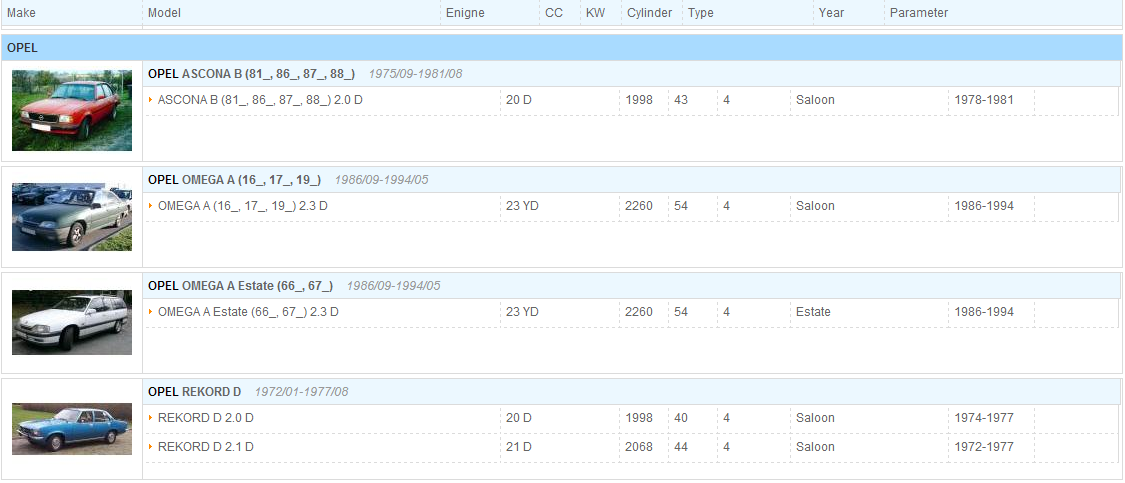Open the blue Opel Rekord D thumbnail
The image size is (1125, 483).
(72, 428)
